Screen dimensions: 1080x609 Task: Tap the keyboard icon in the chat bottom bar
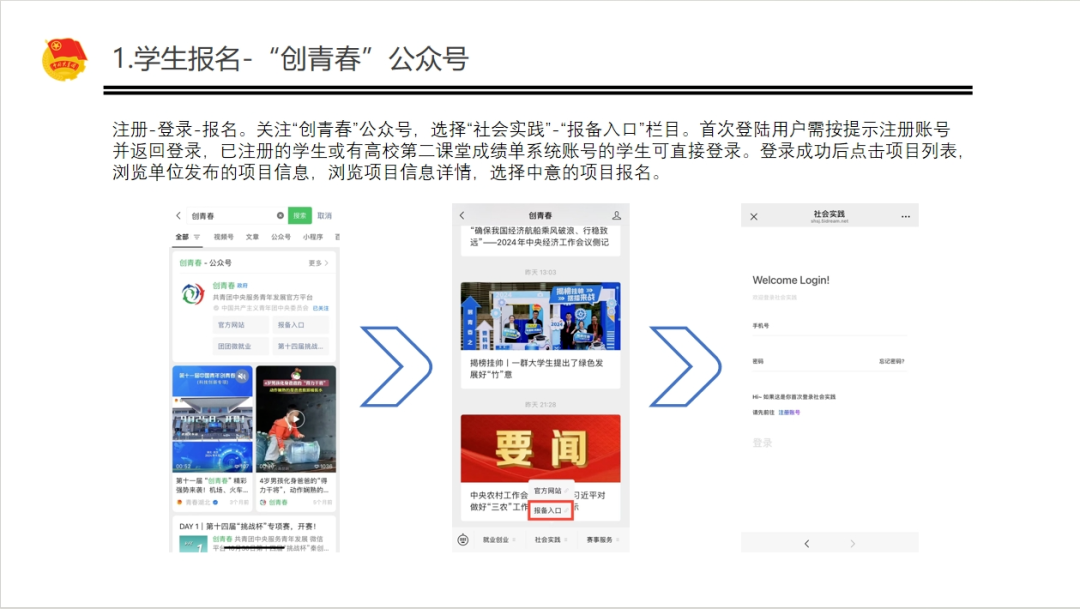463,540
